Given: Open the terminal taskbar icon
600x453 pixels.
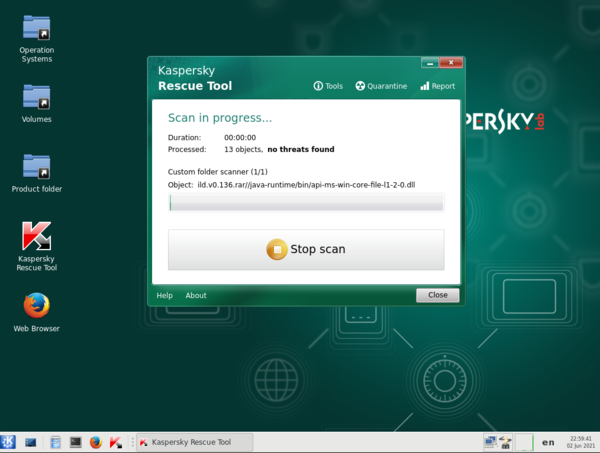Looking at the screenshot, I should click(x=76, y=442).
